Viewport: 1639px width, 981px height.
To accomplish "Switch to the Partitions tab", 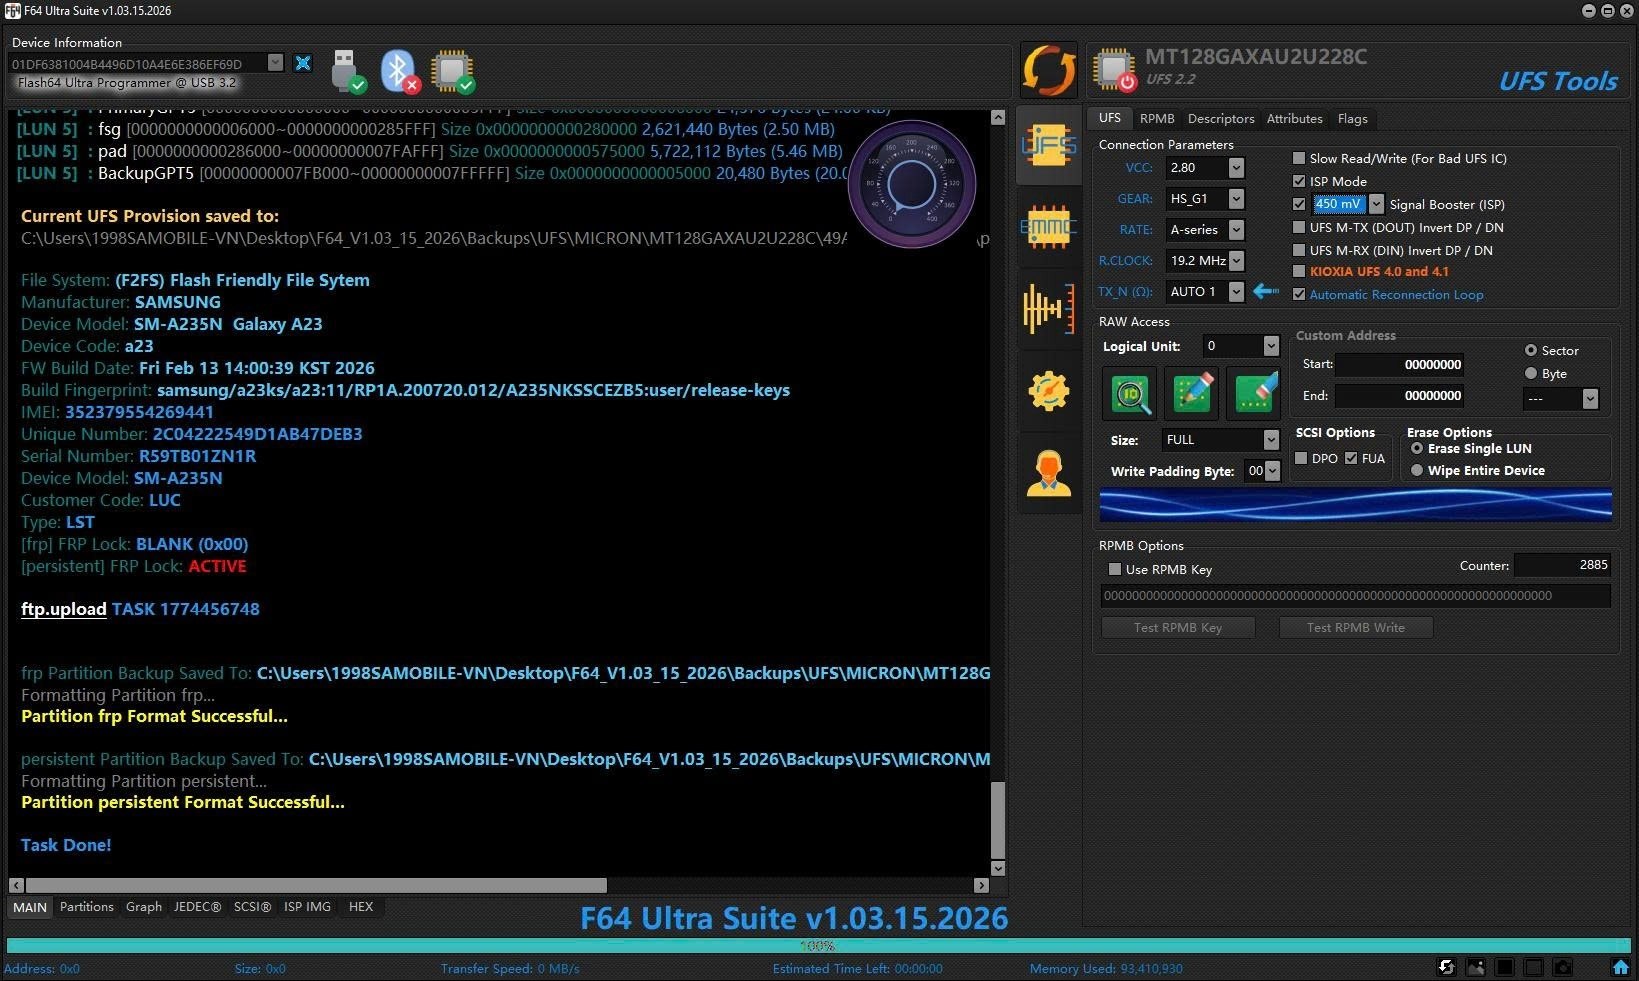I will click(87, 906).
